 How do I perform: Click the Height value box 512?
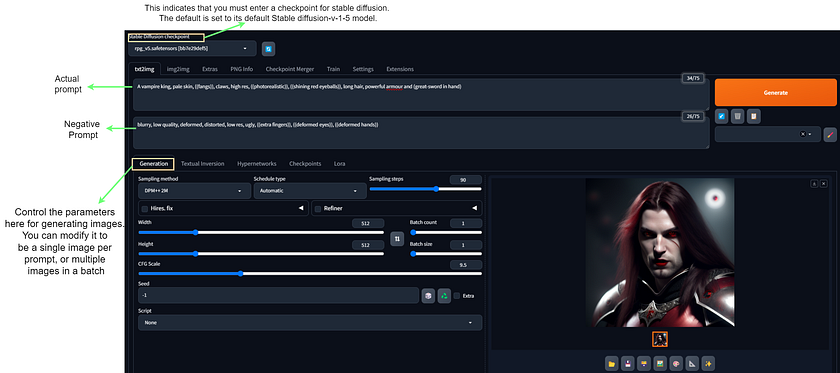(x=368, y=245)
